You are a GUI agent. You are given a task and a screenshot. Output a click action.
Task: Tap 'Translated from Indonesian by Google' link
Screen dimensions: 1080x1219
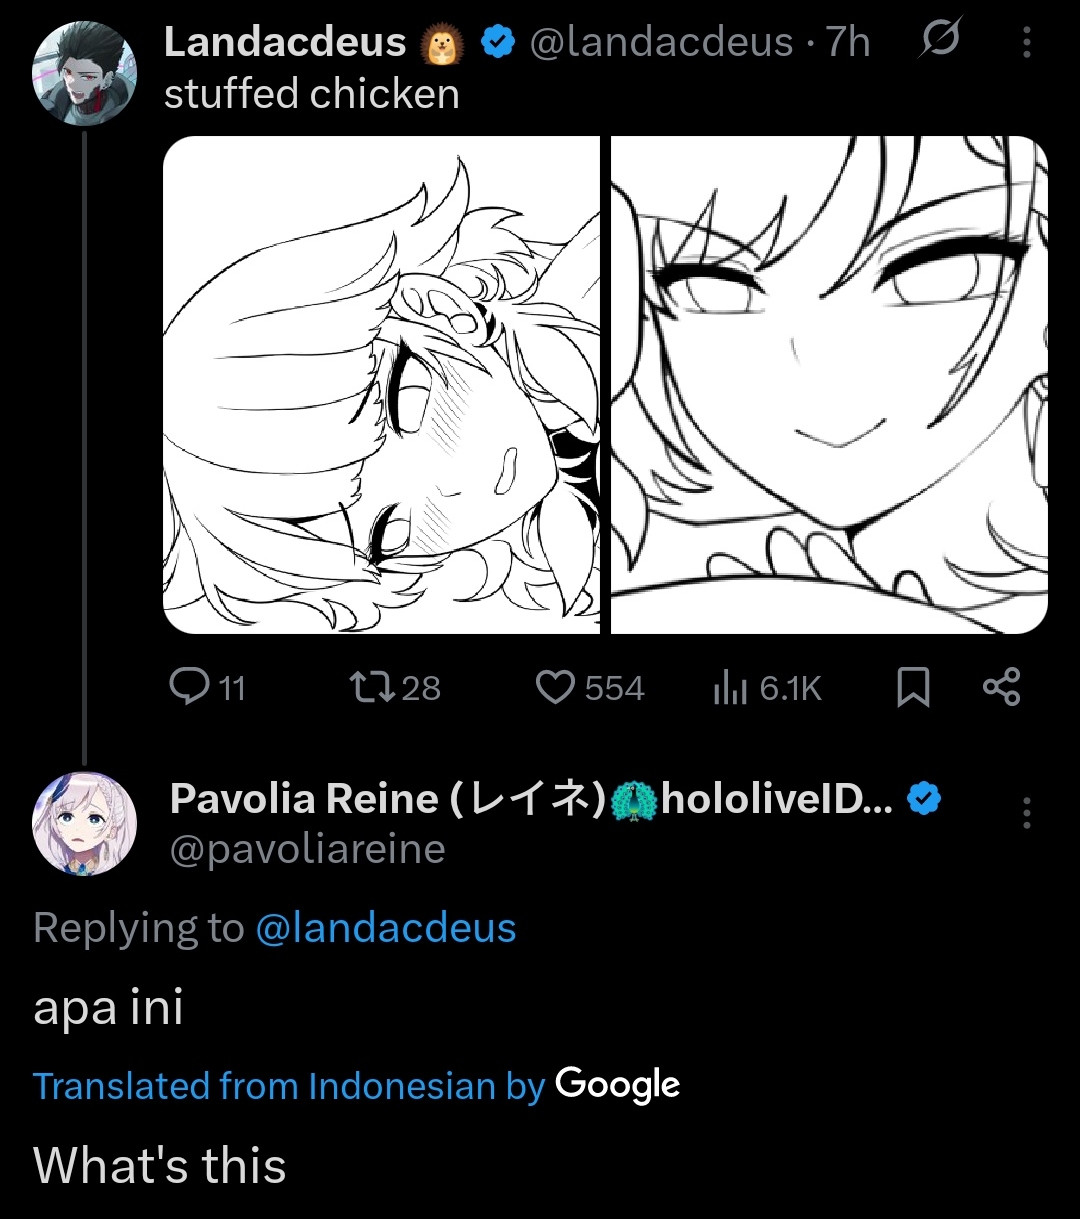pos(357,1085)
